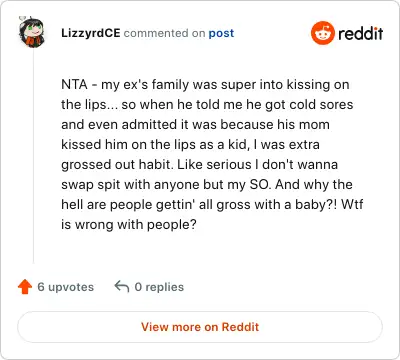Collapse thread via vertical comment line
This screenshot has width=400, height=360.
point(33,156)
